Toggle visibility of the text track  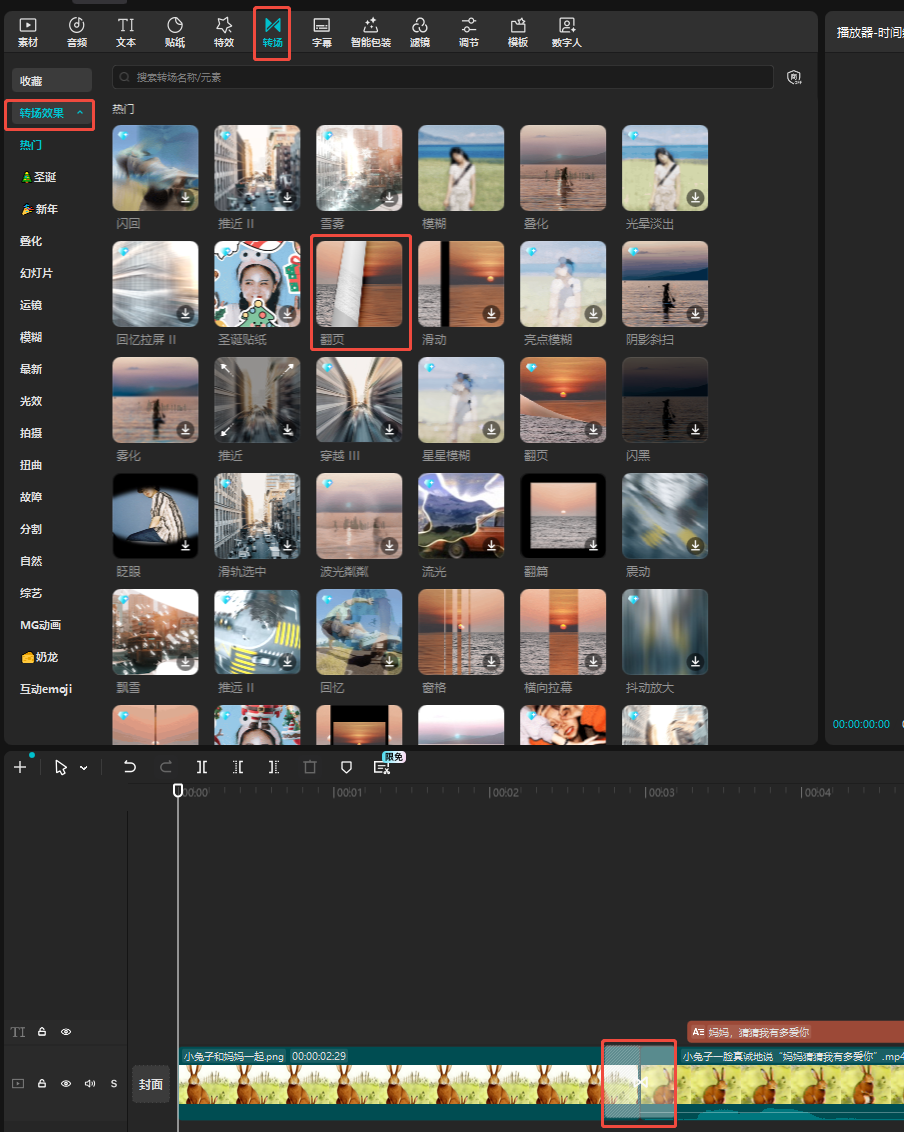point(66,1031)
